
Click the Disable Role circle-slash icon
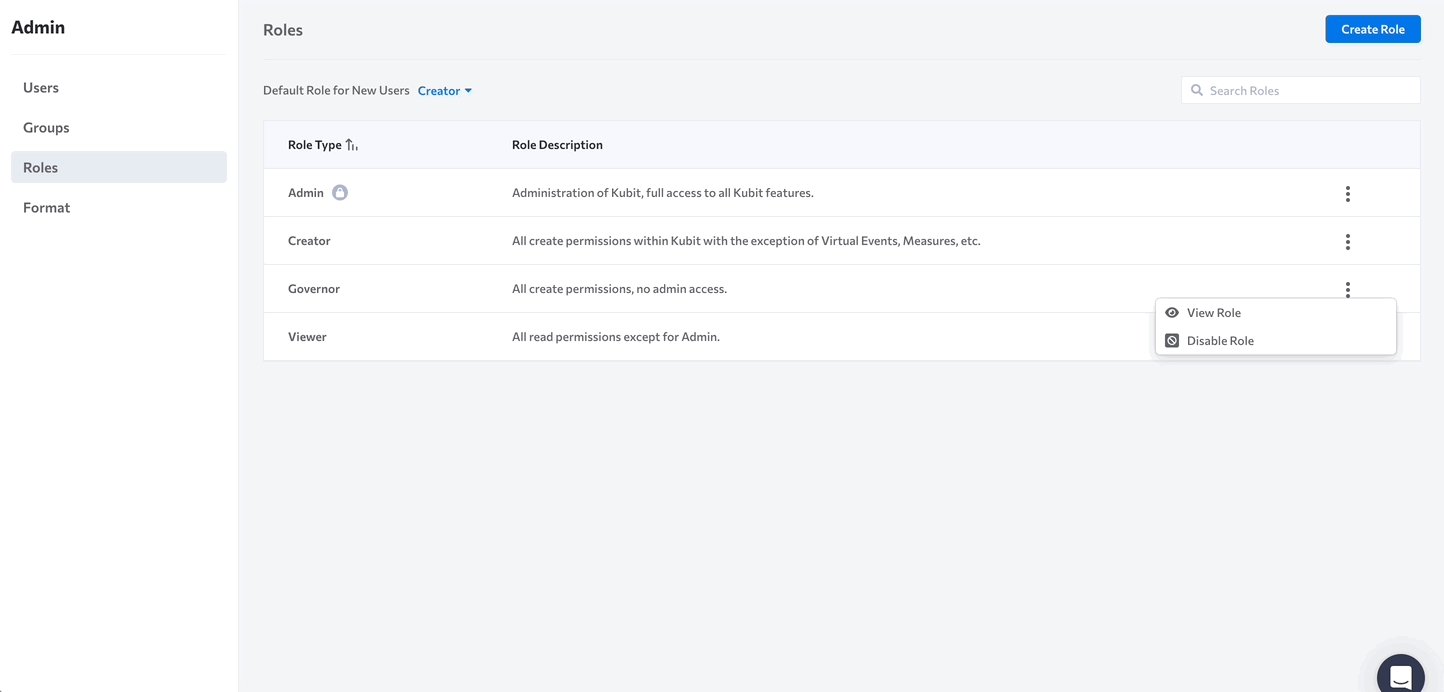coord(1172,341)
